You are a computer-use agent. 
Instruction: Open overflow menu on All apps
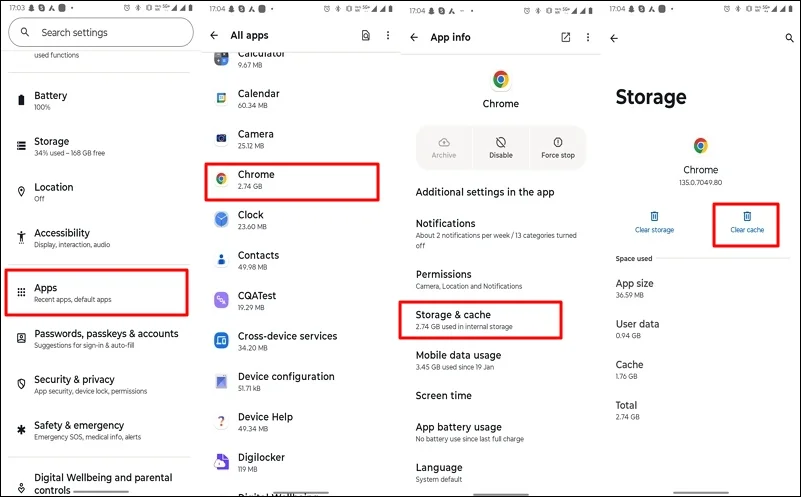388,35
